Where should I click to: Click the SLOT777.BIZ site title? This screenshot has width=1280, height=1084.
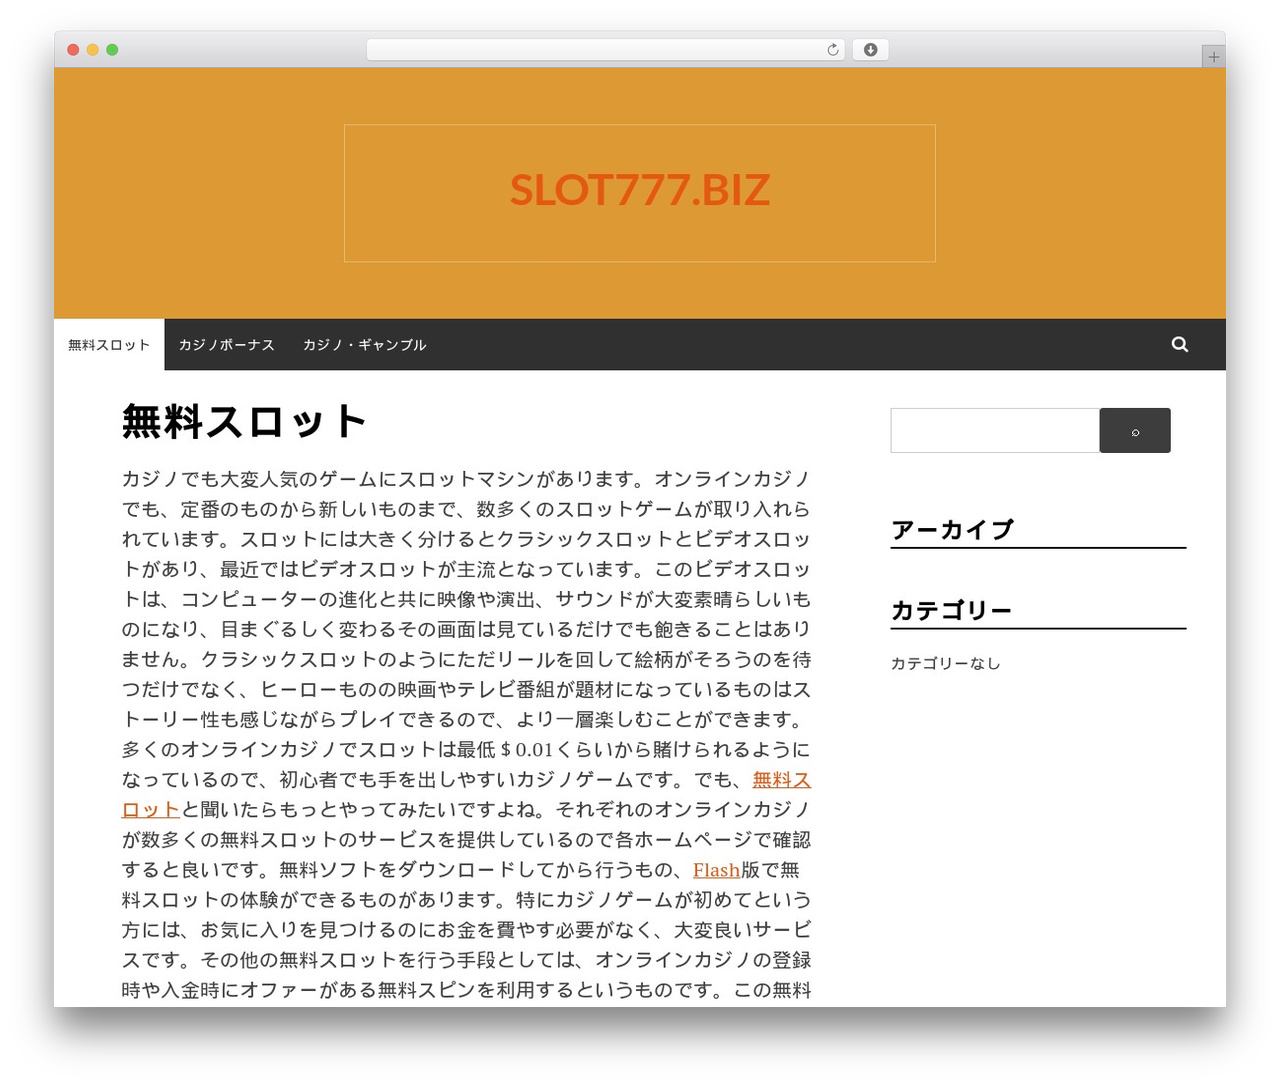click(x=640, y=190)
